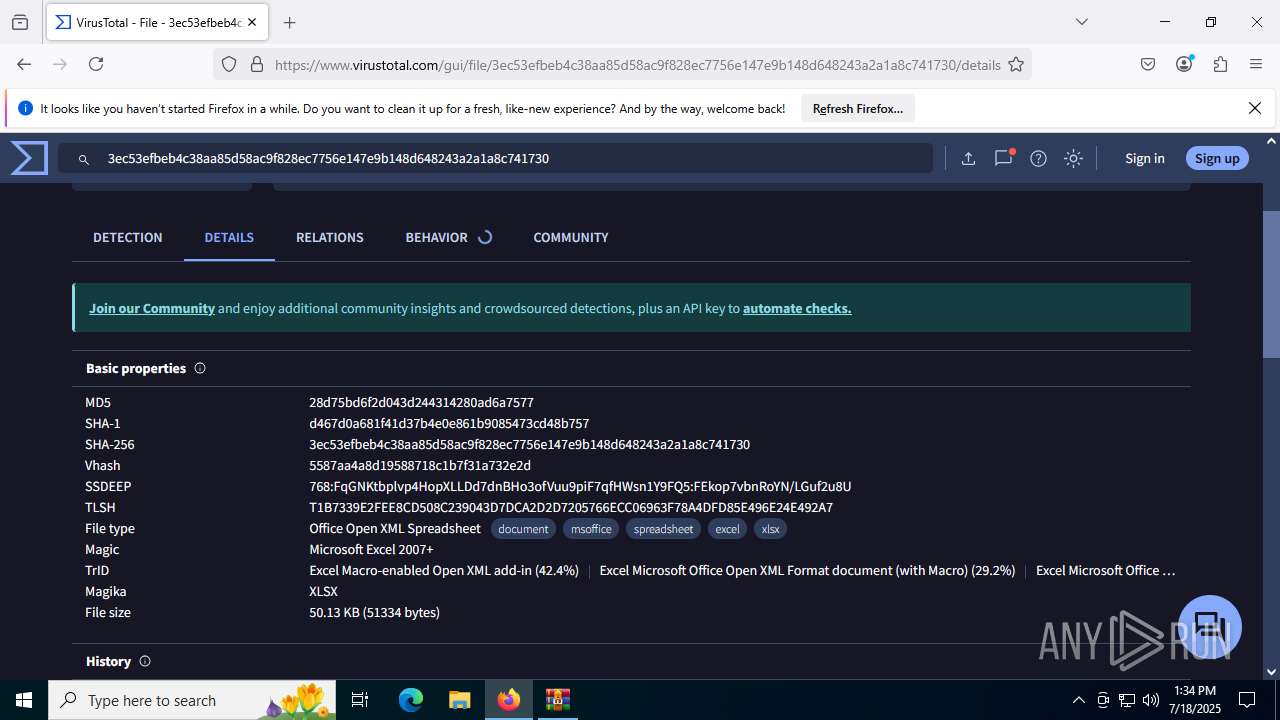Image resolution: width=1280 pixels, height=720 pixels.
Task: Open the Windows notification center
Action: (1247, 700)
